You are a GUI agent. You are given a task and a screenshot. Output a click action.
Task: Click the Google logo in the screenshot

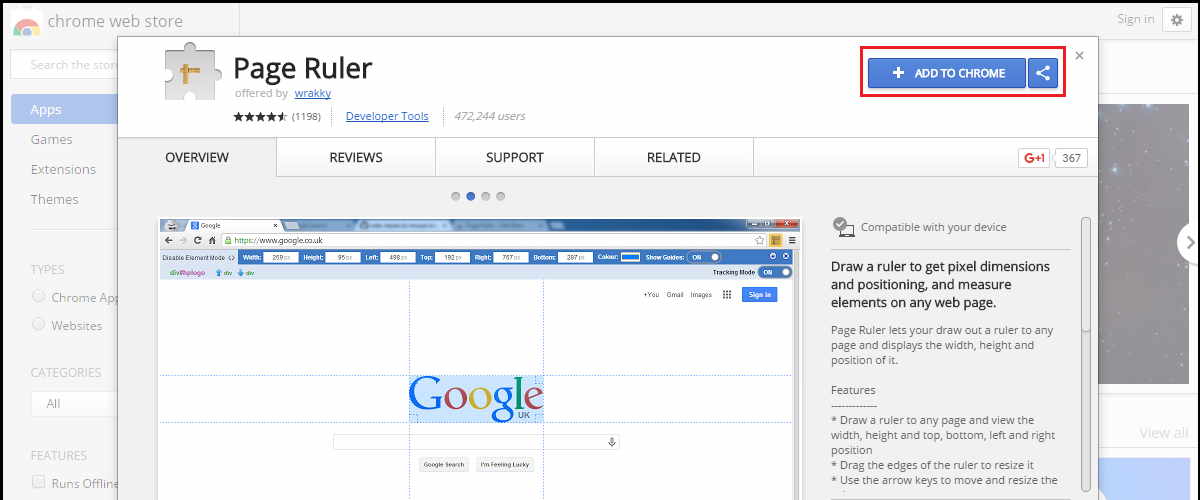click(x=476, y=397)
